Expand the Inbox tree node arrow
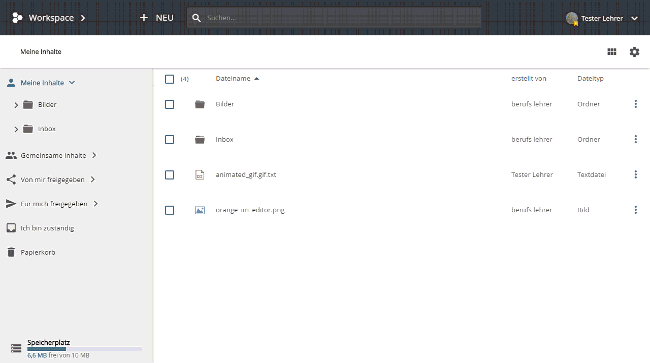Screen dimensions: 650x363 click(16, 129)
